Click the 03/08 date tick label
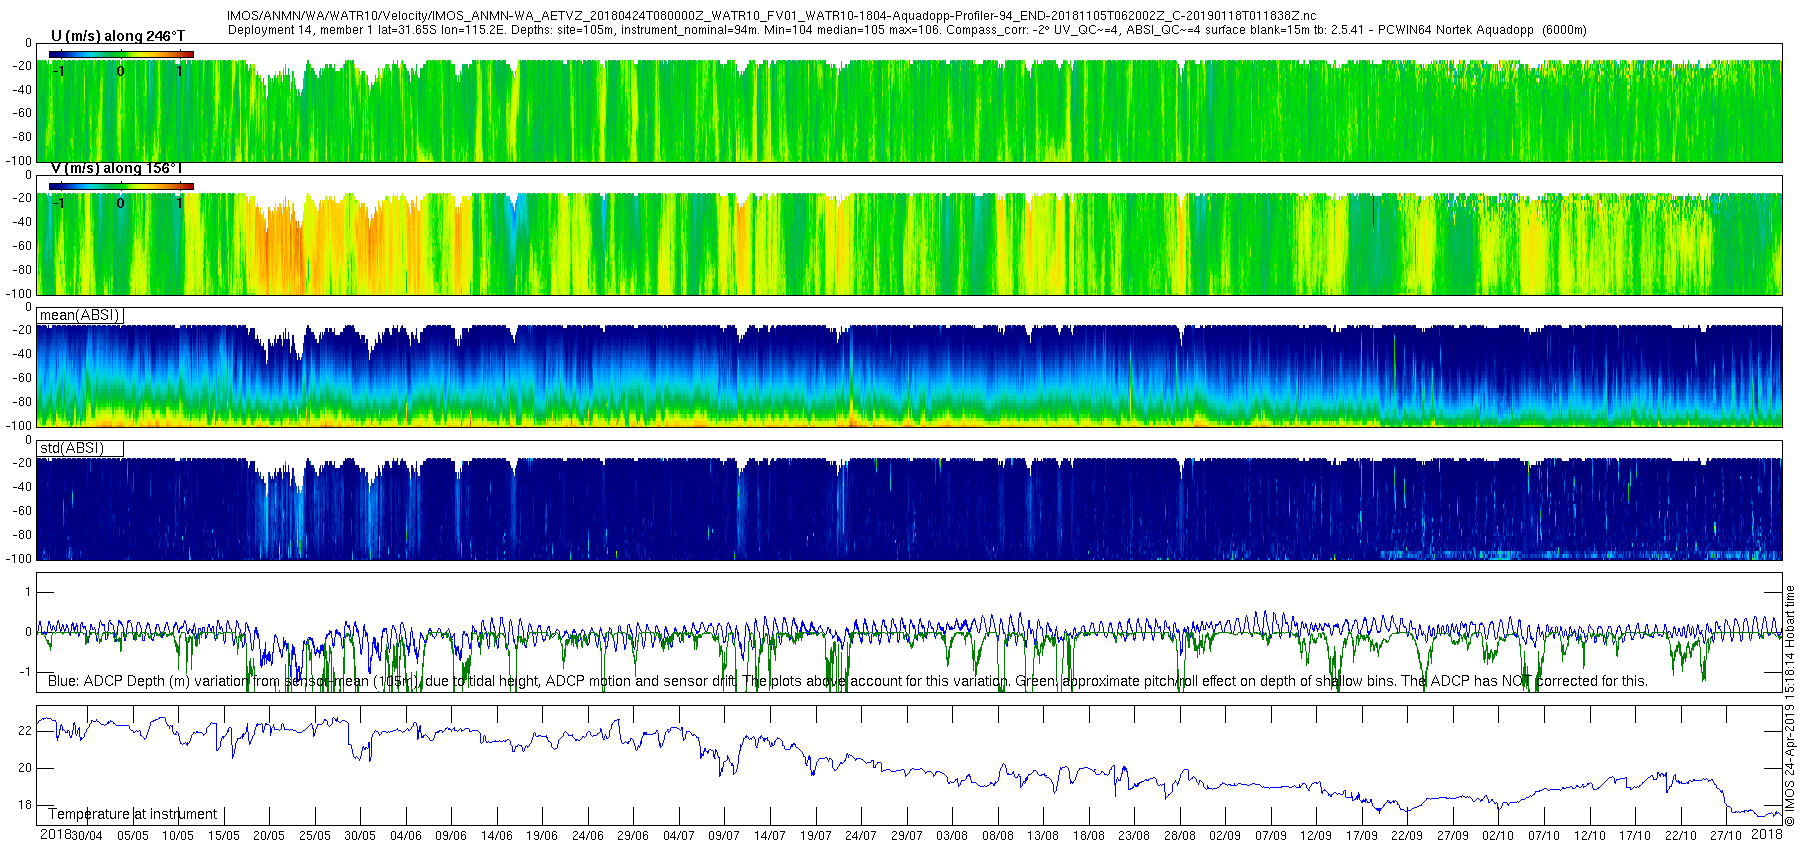1800x850 pixels. pyautogui.click(x=952, y=836)
